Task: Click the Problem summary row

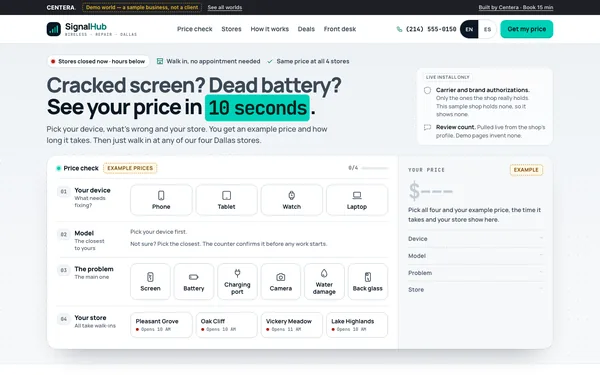Action: (475, 273)
